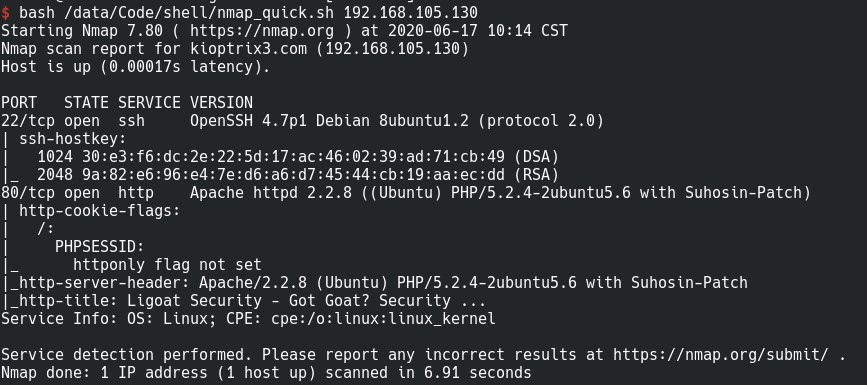The width and height of the screenshot is (867, 385).
Task: Click the PORT column header
Action: [19, 102]
